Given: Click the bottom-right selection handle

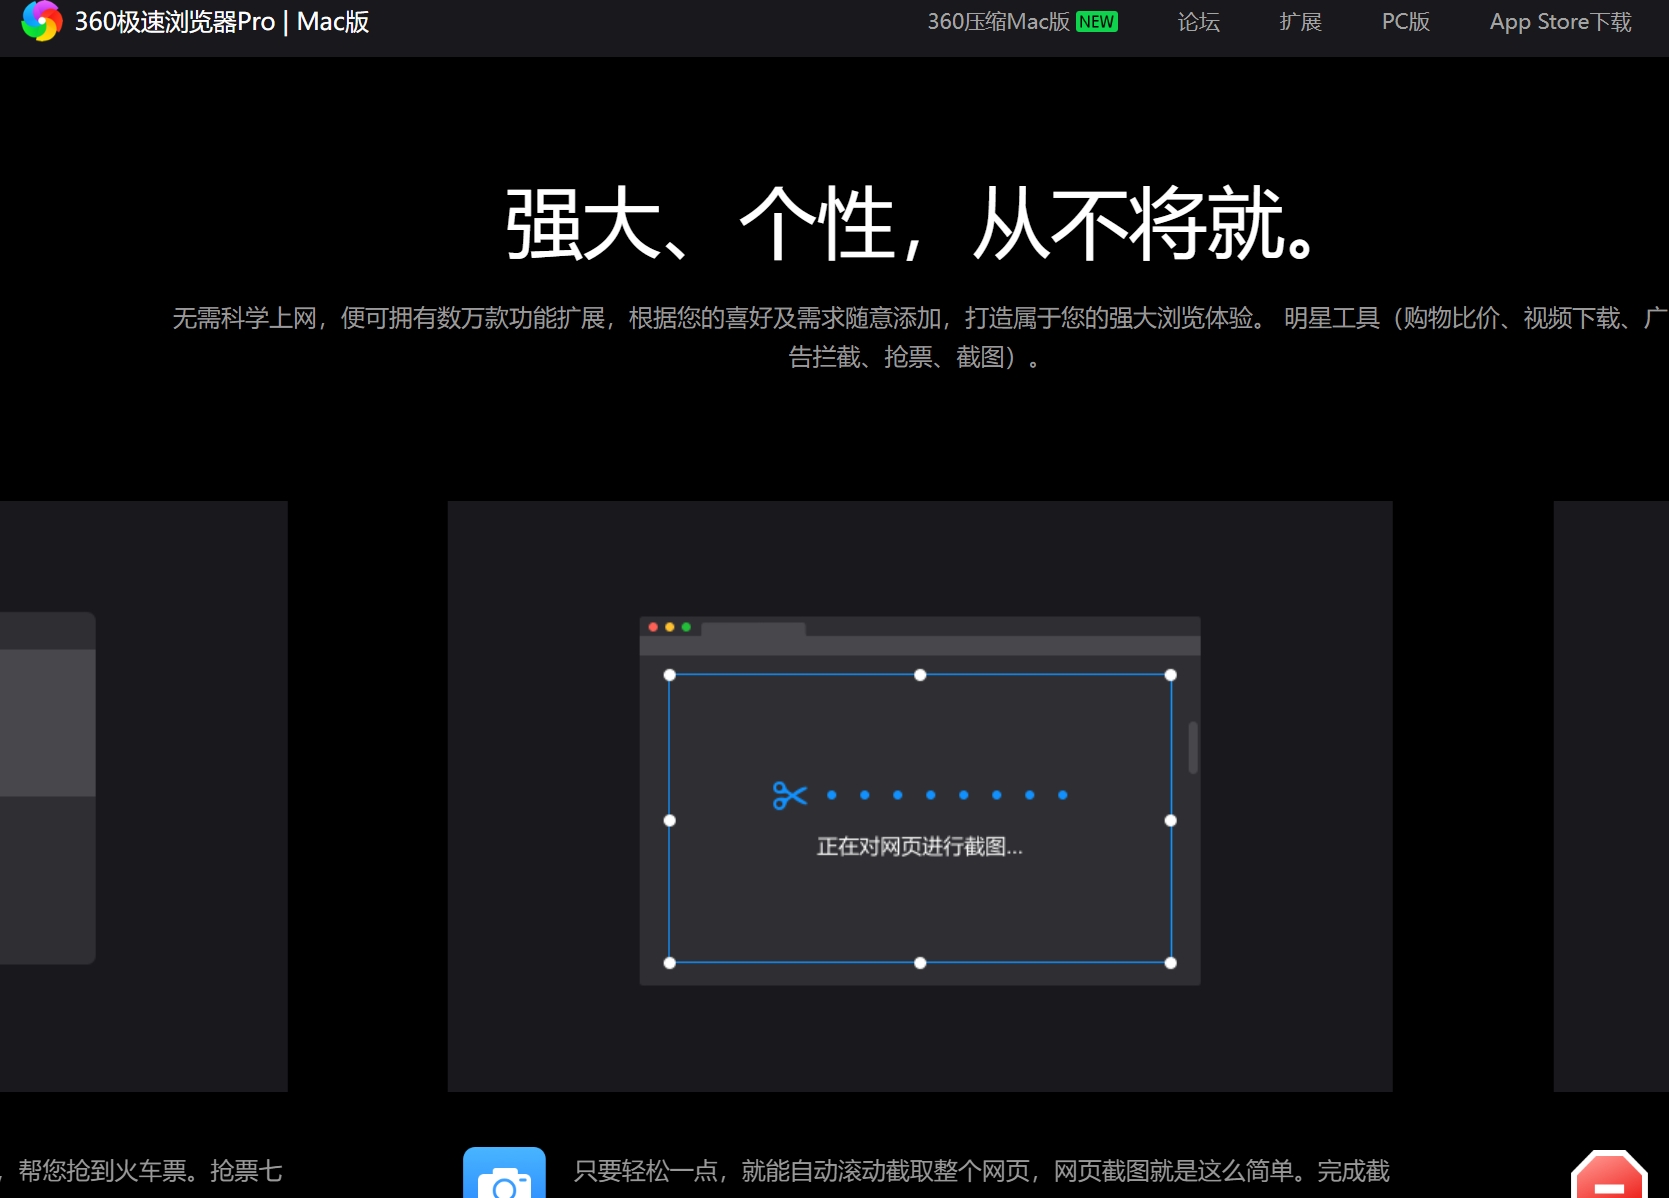Looking at the screenshot, I should point(1171,963).
